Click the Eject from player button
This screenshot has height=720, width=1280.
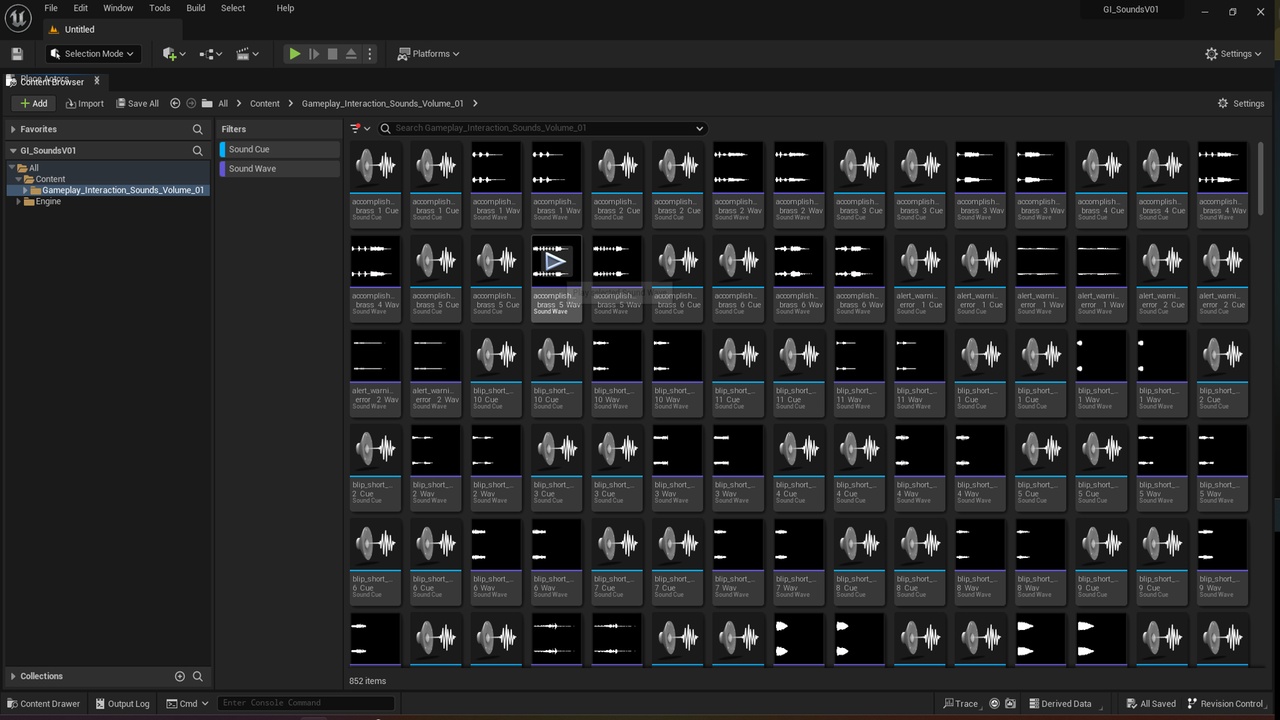coord(351,54)
